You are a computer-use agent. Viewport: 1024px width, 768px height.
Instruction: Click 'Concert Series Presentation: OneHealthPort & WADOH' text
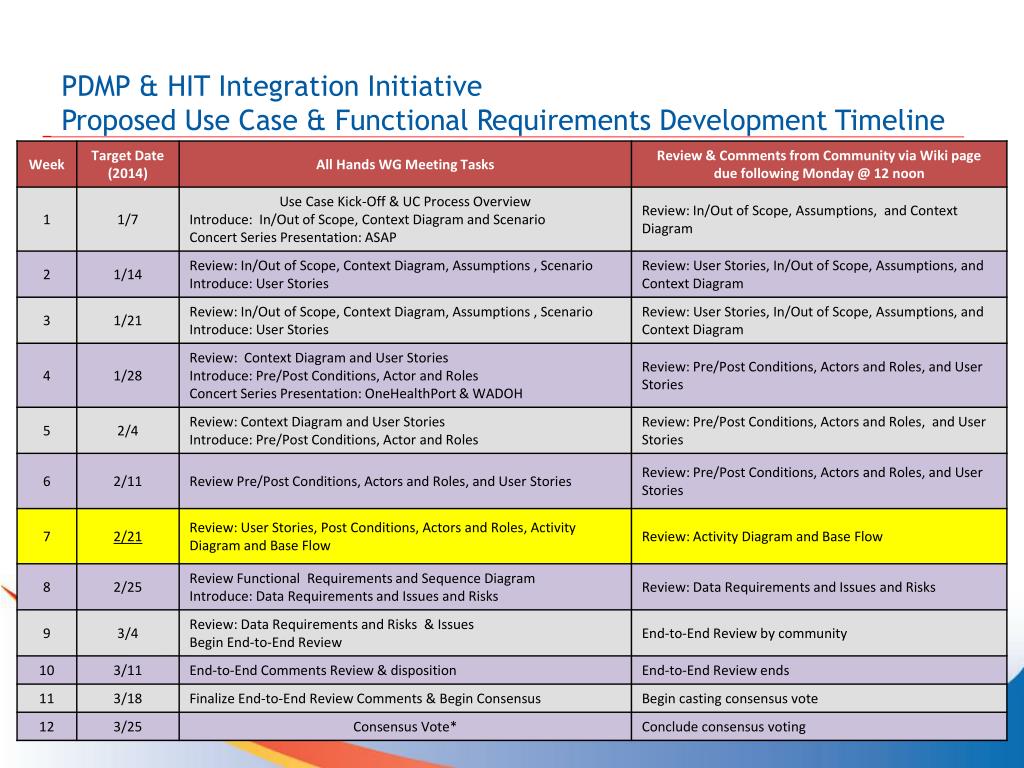click(356, 394)
